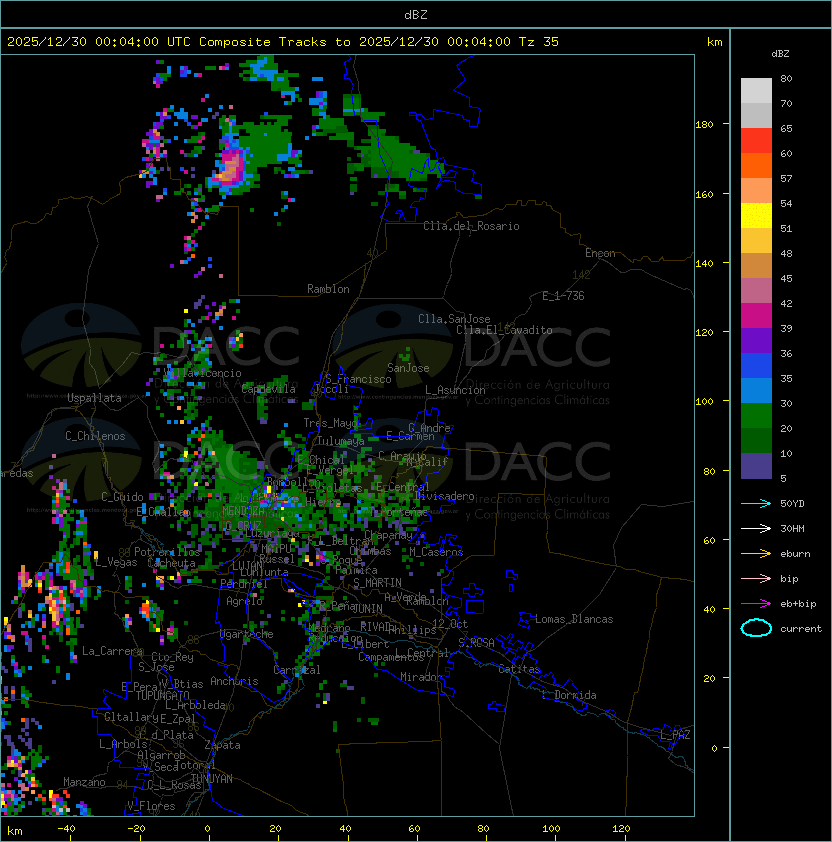
Task: Click the Ugarteche place label
Action: coord(247,634)
